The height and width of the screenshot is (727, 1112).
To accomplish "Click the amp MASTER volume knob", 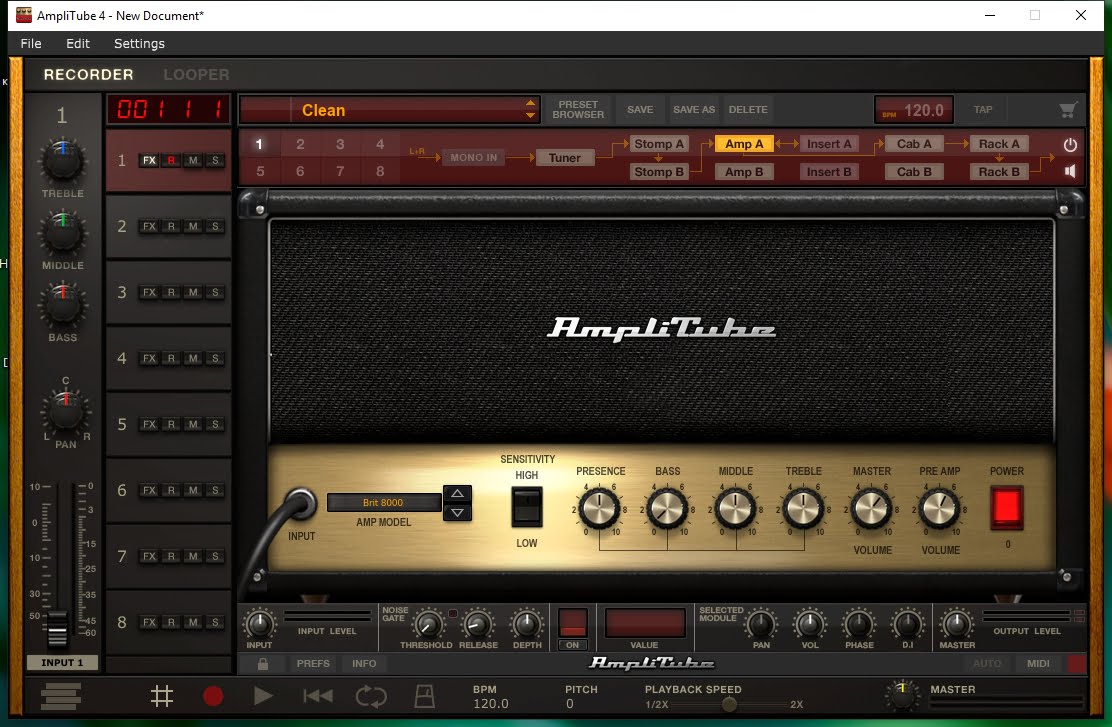I will 872,508.
